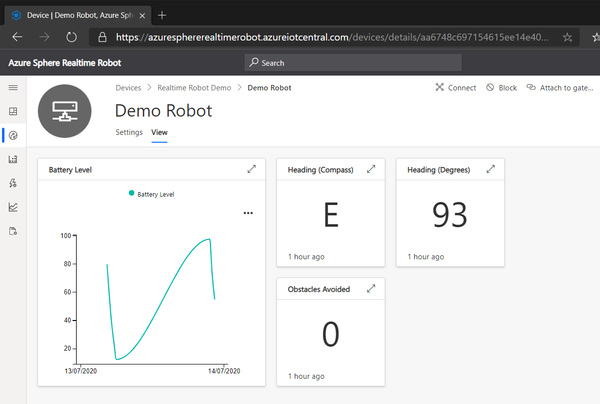Screen dimensions: 600x404
Task: Click '1 hour ago' in Heading (Compass) tile
Action: (306, 257)
